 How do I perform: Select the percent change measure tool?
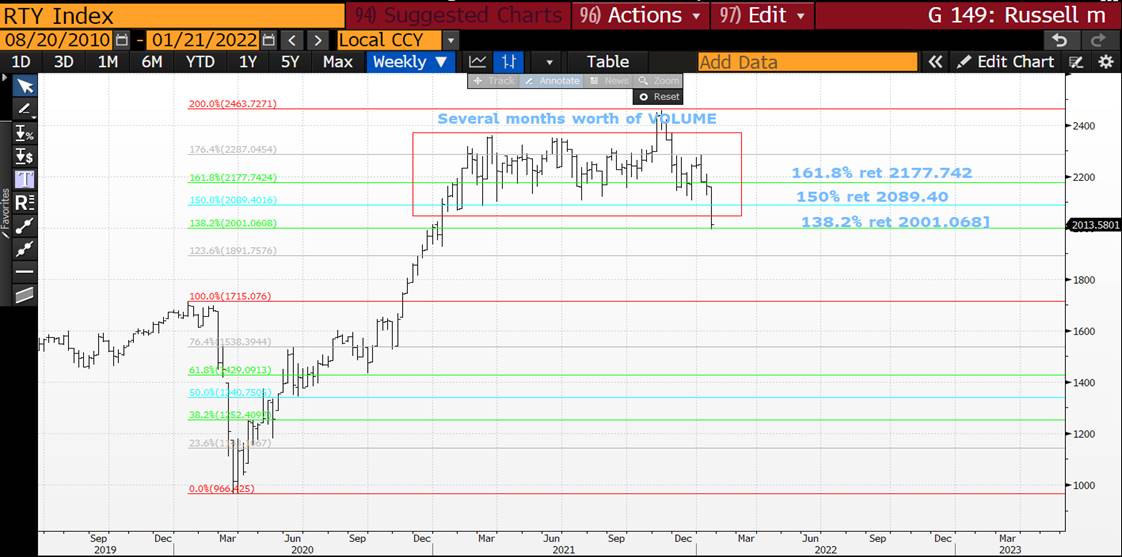tap(25, 133)
